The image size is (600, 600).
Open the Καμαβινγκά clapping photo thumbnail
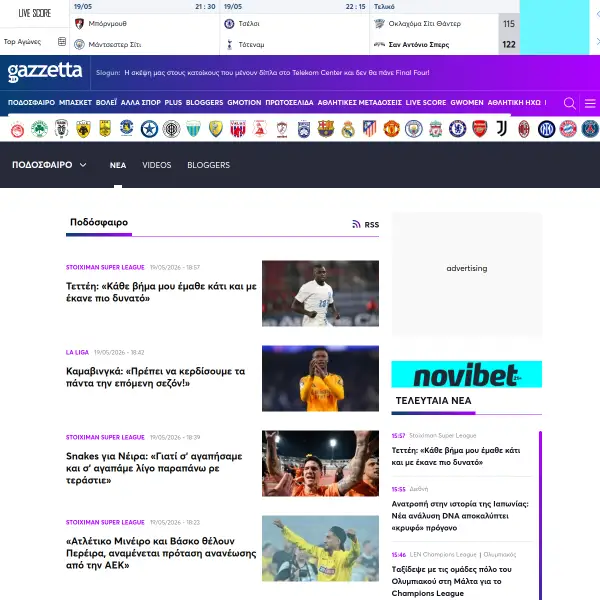click(320, 378)
